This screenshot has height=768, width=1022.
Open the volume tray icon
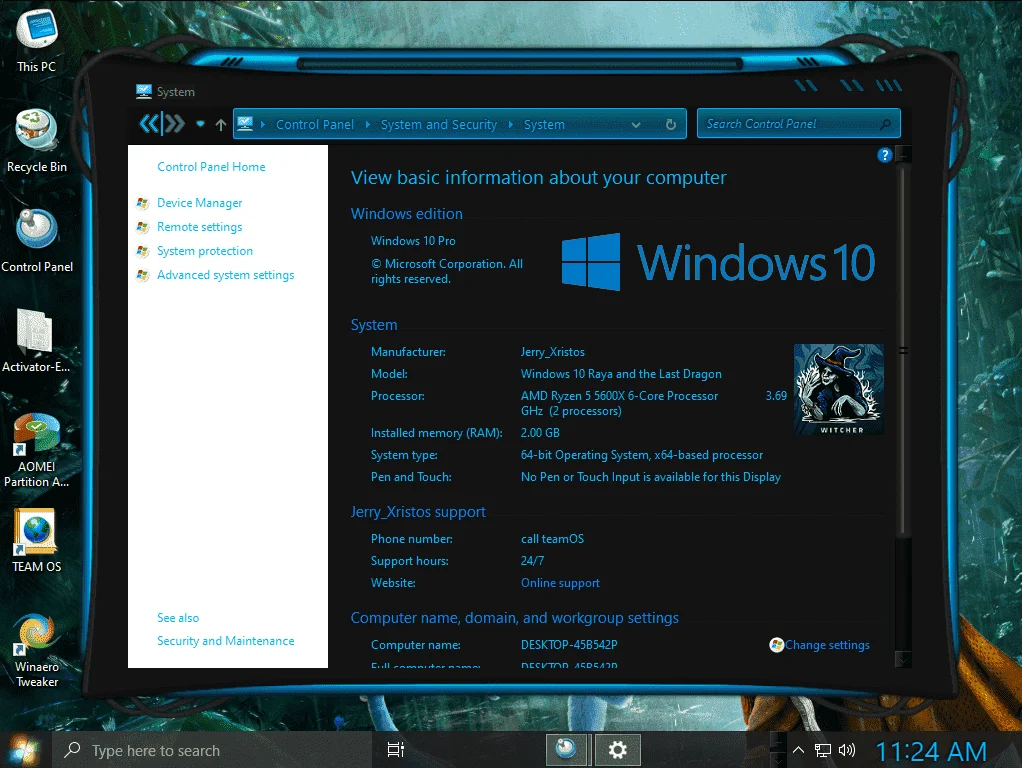point(847,750)
